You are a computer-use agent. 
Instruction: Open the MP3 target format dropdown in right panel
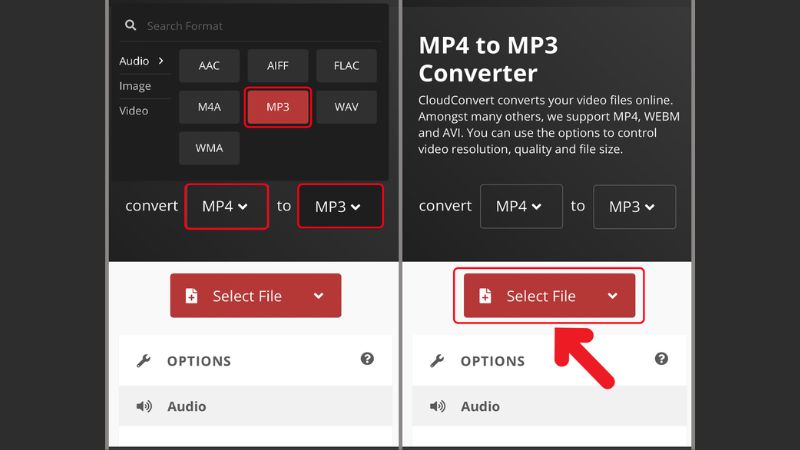[633, 206]
